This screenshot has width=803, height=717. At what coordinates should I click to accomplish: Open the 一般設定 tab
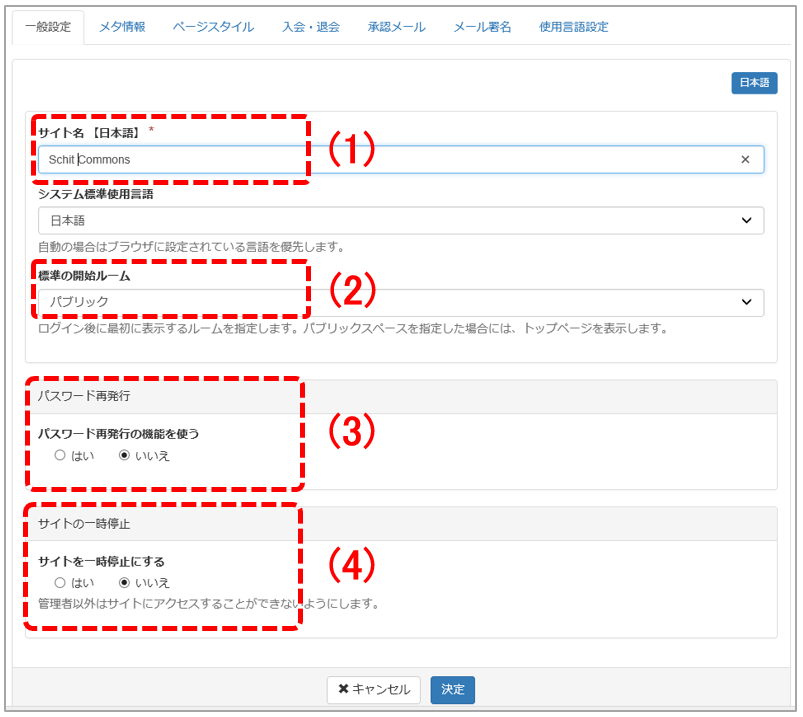pos(47,27)
